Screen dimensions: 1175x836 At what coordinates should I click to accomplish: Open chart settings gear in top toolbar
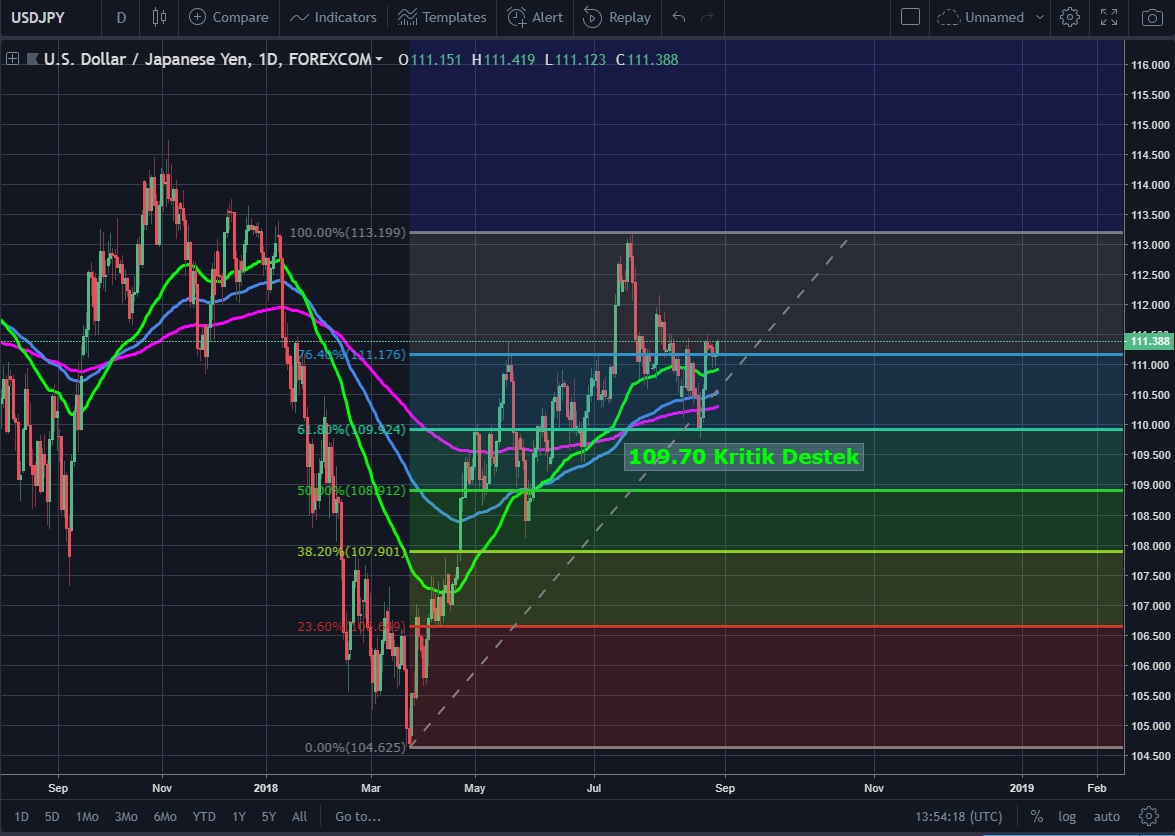pos(1070,17)
